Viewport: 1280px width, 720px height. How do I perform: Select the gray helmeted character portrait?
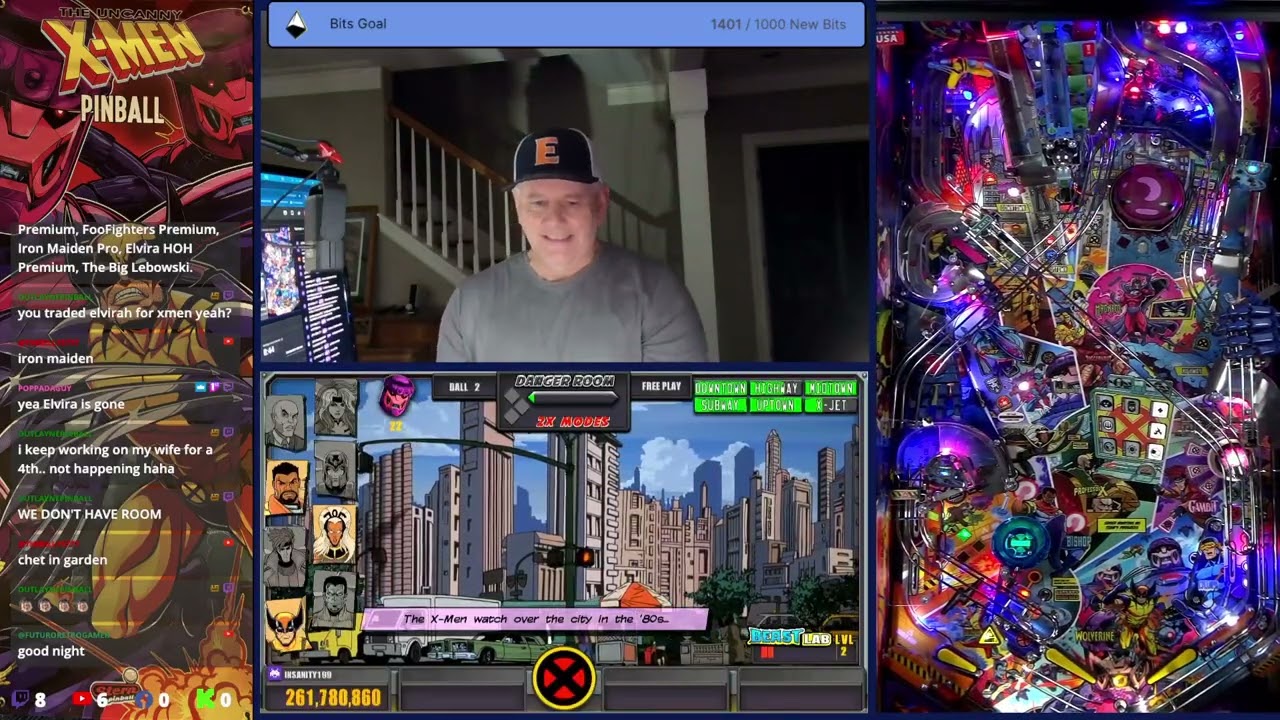(x=335, y=470)
